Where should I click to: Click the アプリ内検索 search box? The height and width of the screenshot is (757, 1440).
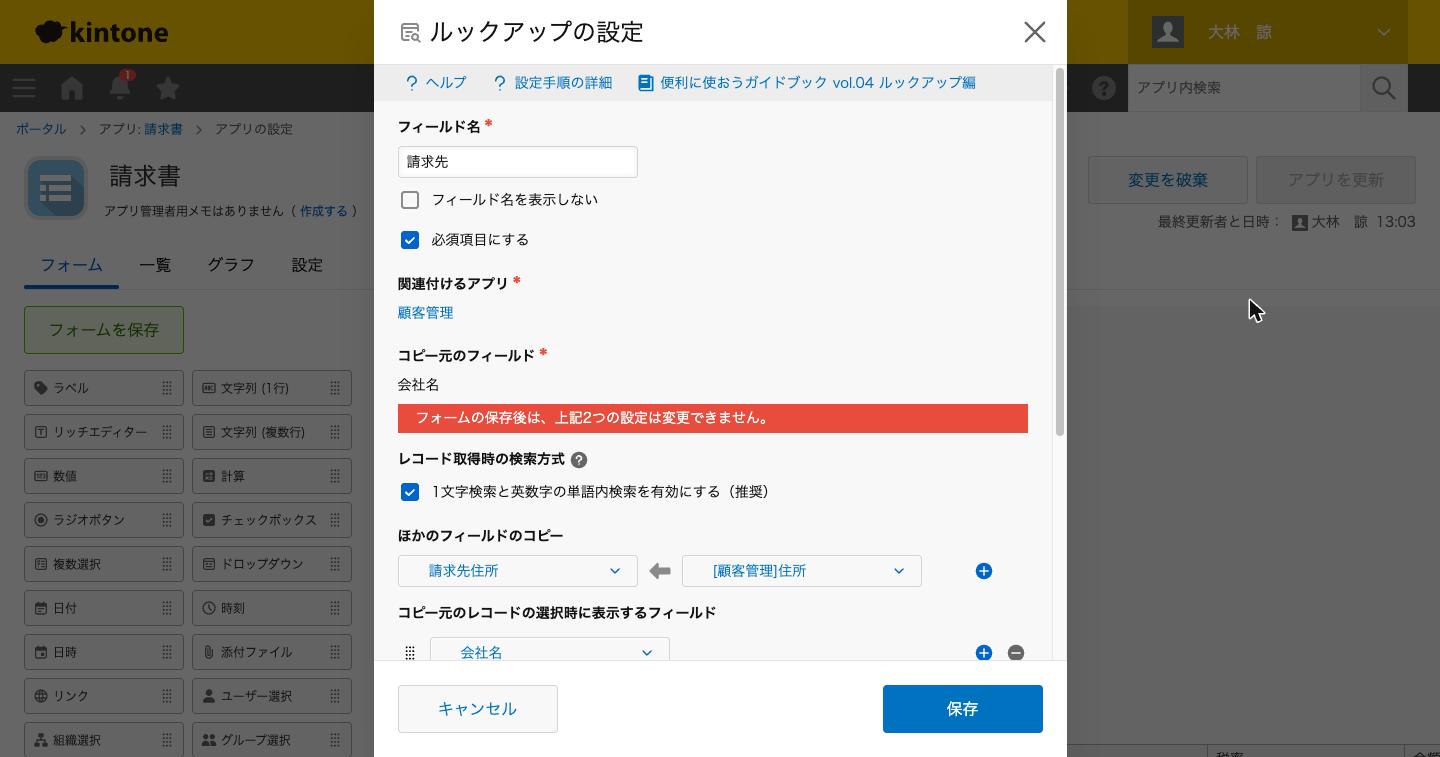pyautogui.click(x=1244, y=88)
